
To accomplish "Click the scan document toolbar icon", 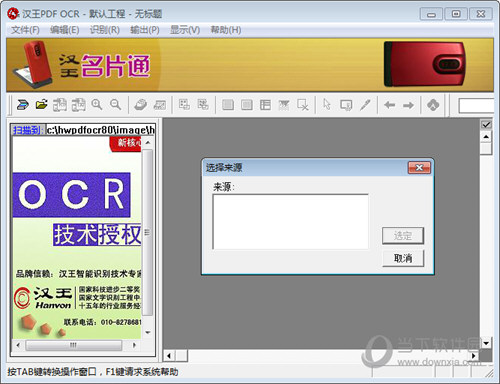I will click(x=23, y=105).
